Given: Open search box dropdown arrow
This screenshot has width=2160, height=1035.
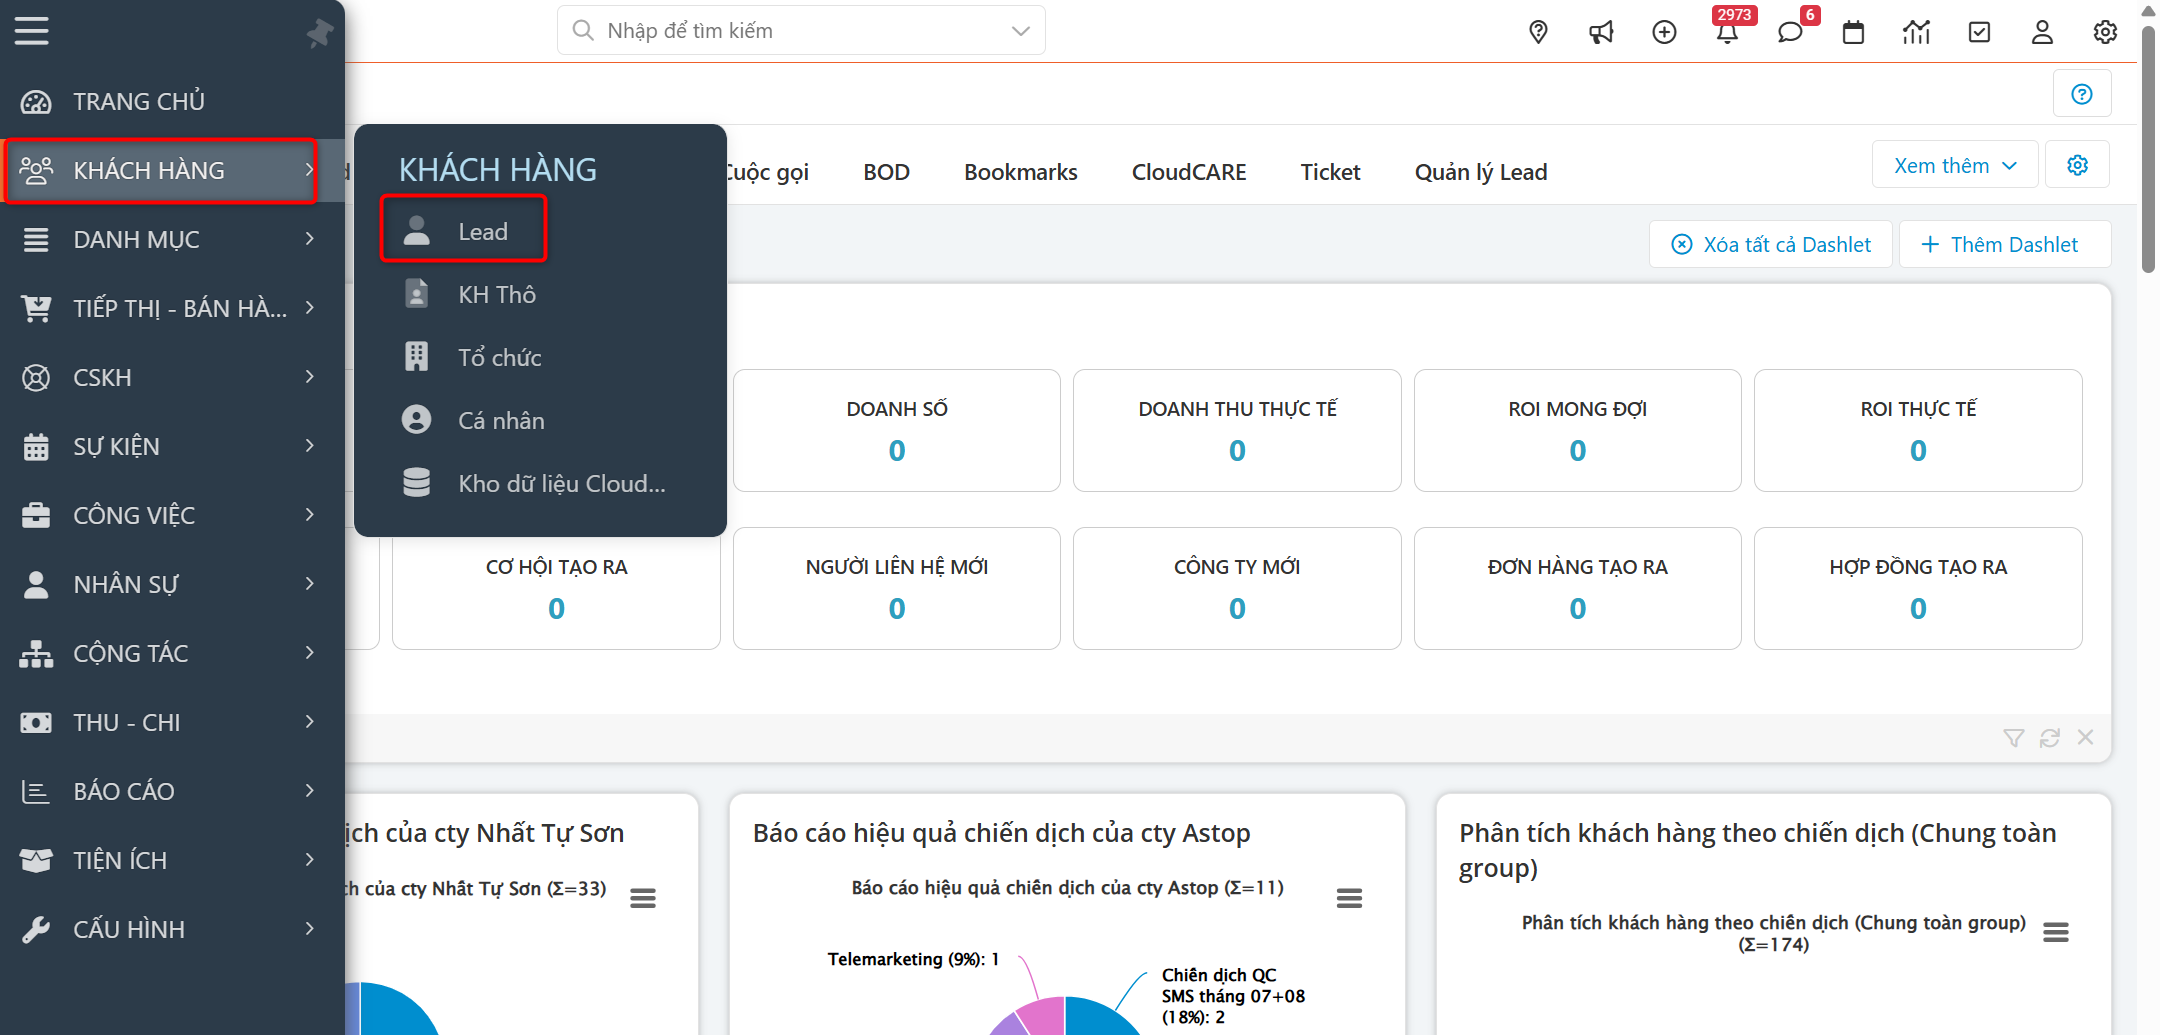Looking at the screenshot, I should click(1020, 31).
